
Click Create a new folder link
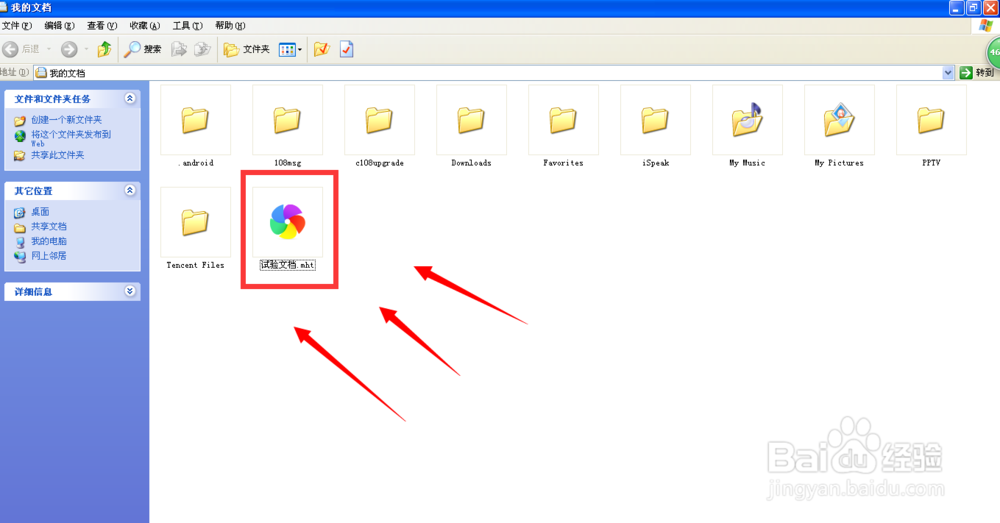66,119
